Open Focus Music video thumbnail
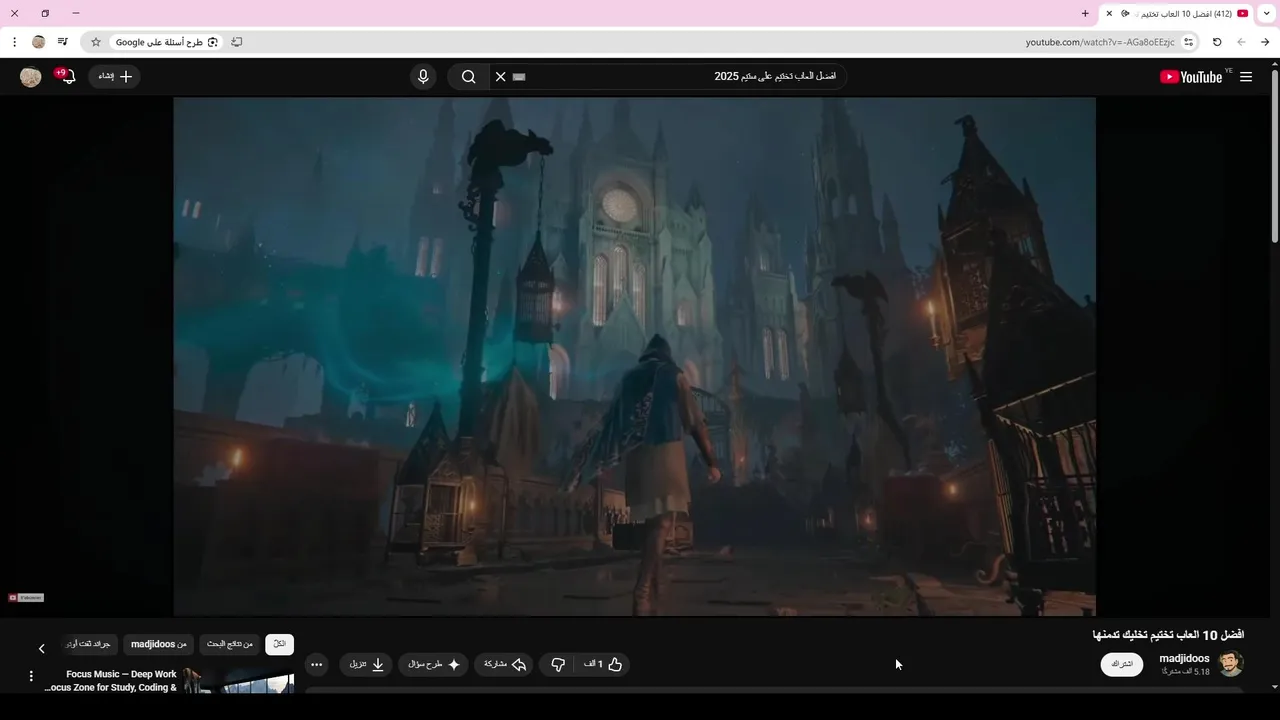1280x720 pixels. [239, 681]
